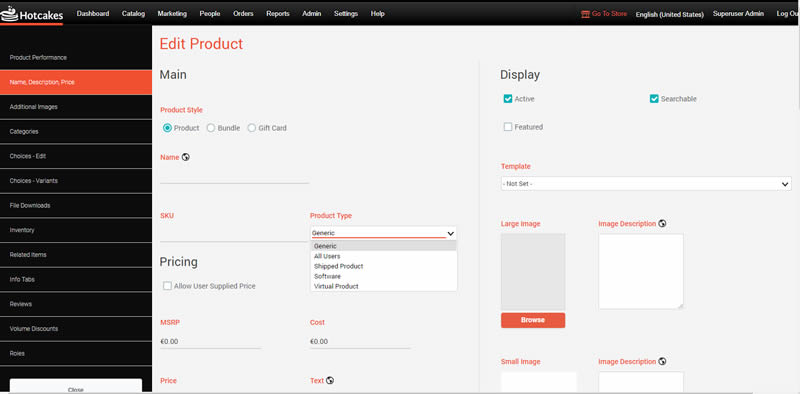Select Name, Description, Price sidebar item
This screenshot has width=800, height=394.
pos(76,82)
